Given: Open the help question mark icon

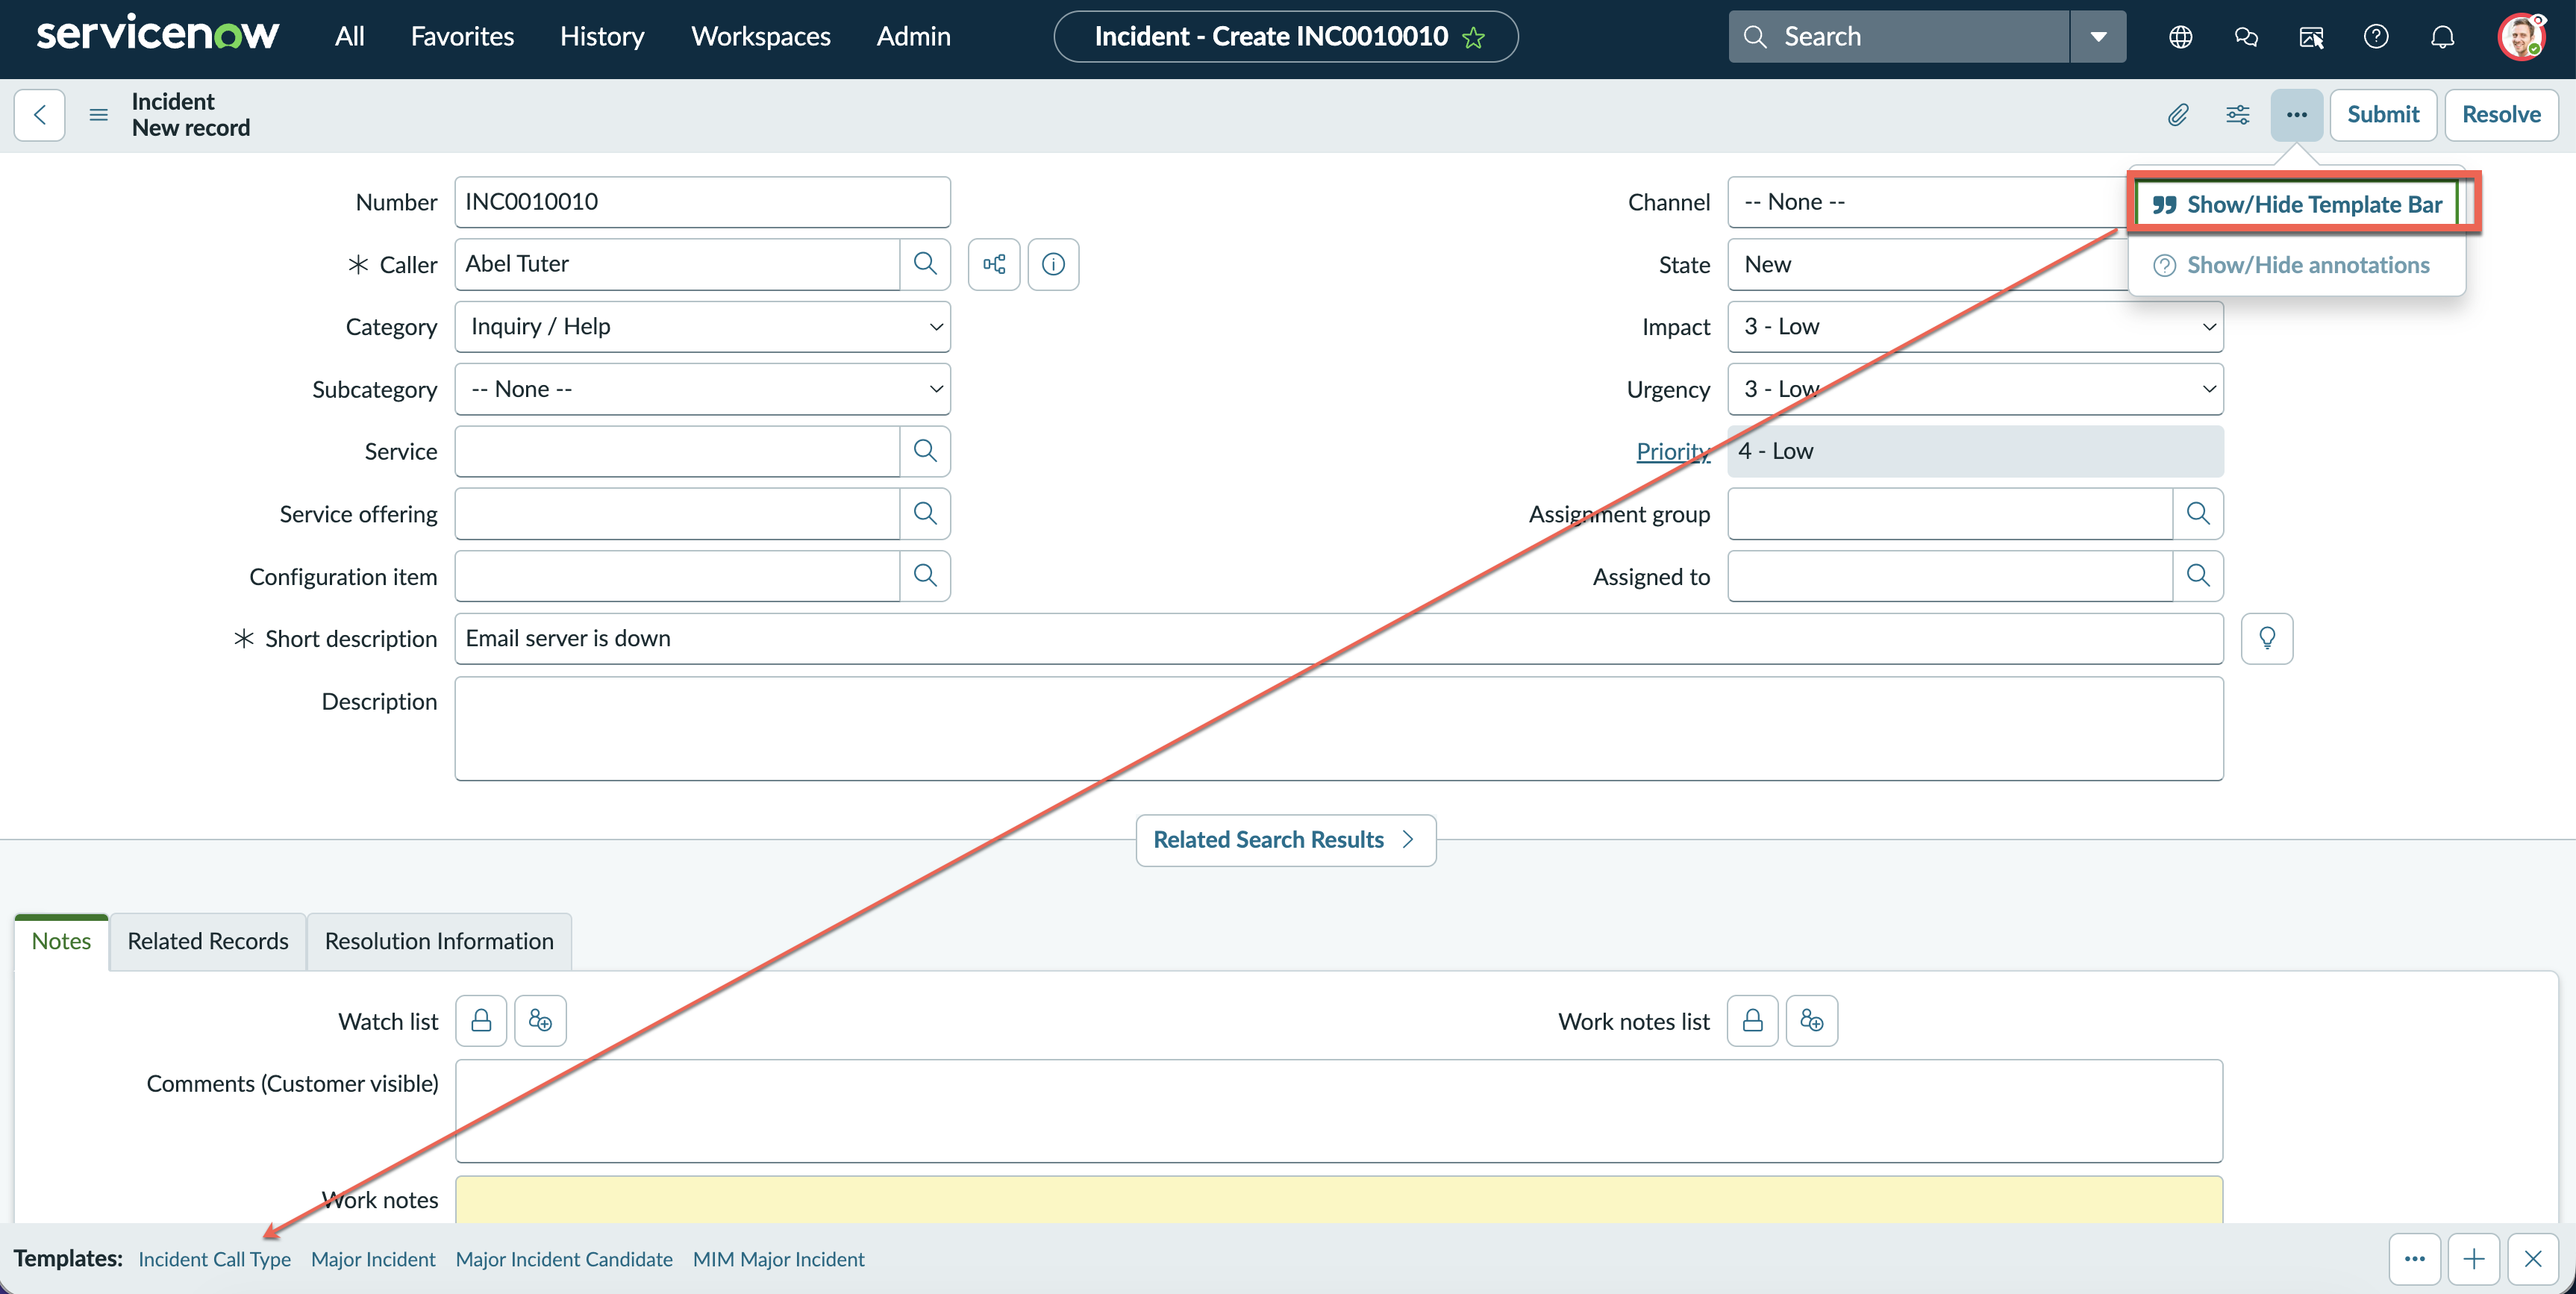Looking at the screenshot, I should pyautogui.click(x=2376, y=37).
